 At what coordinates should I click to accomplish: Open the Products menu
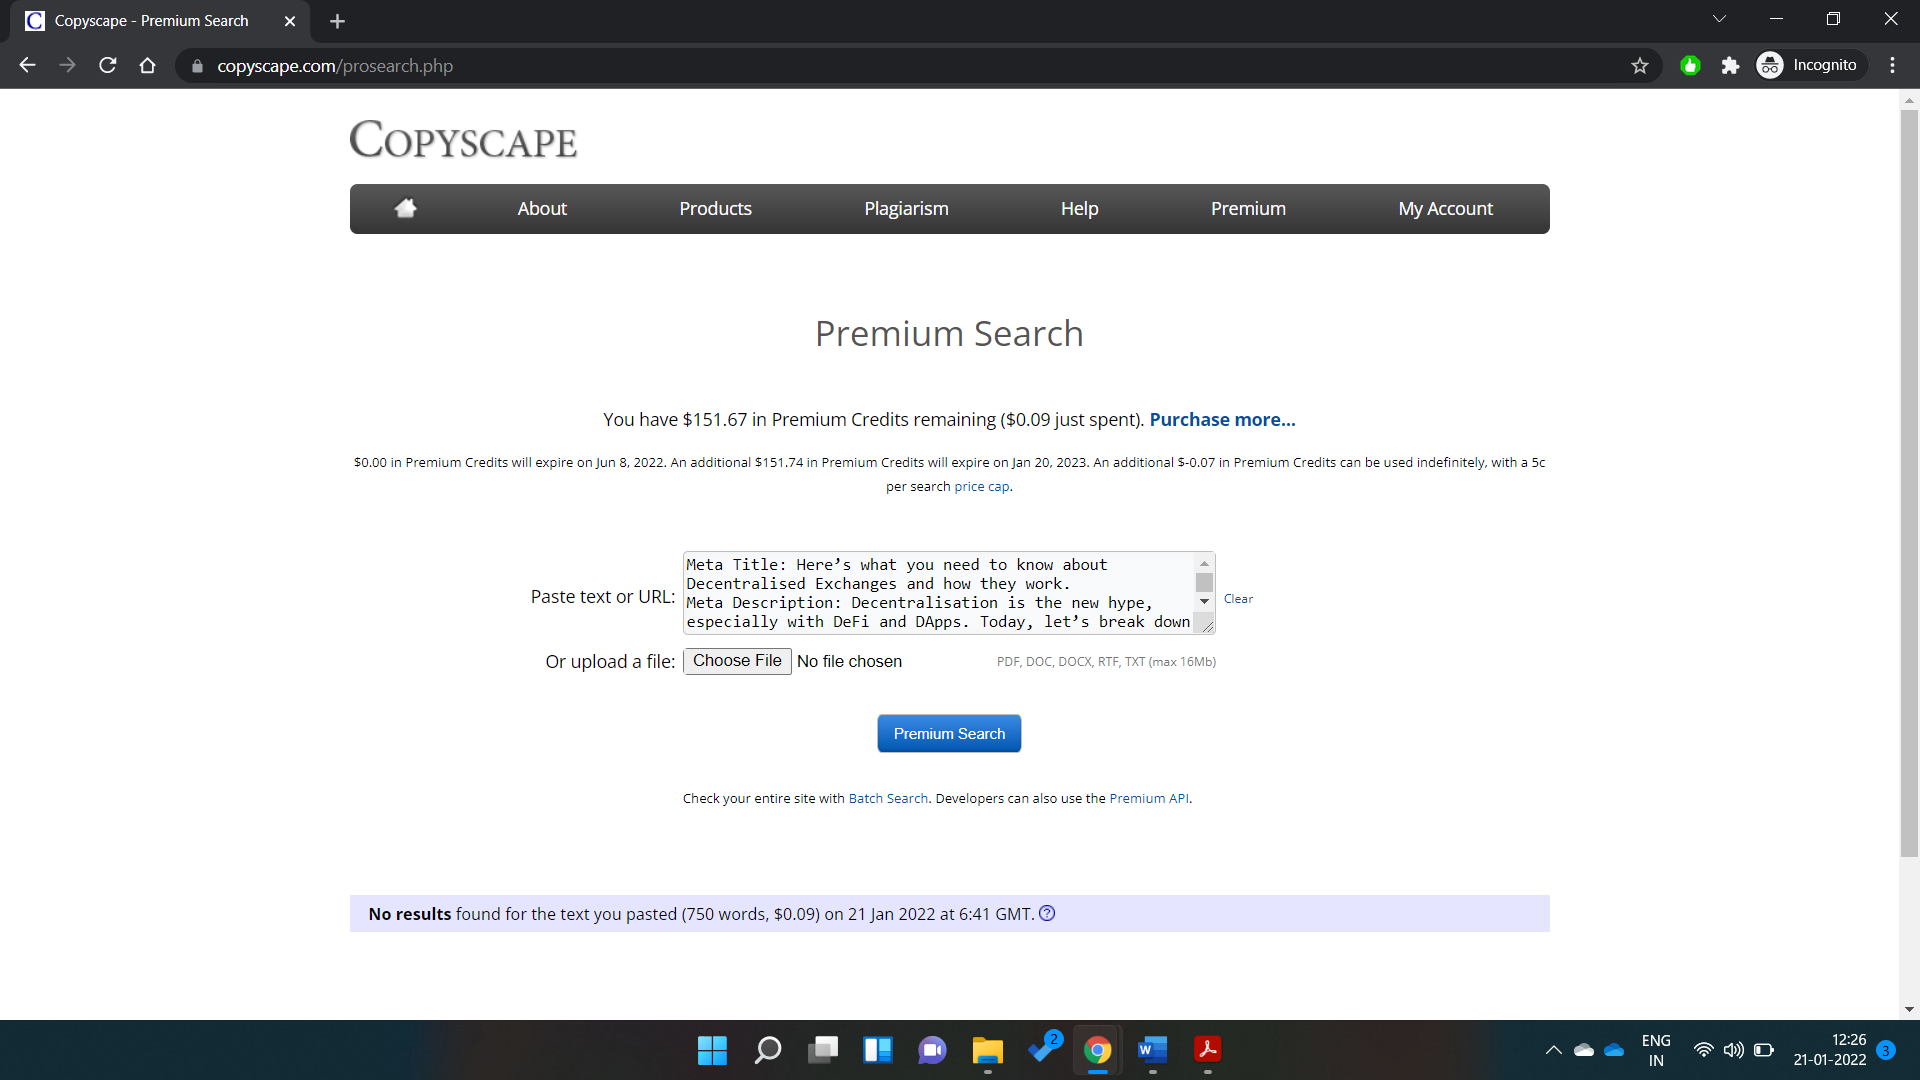point(715,208)
